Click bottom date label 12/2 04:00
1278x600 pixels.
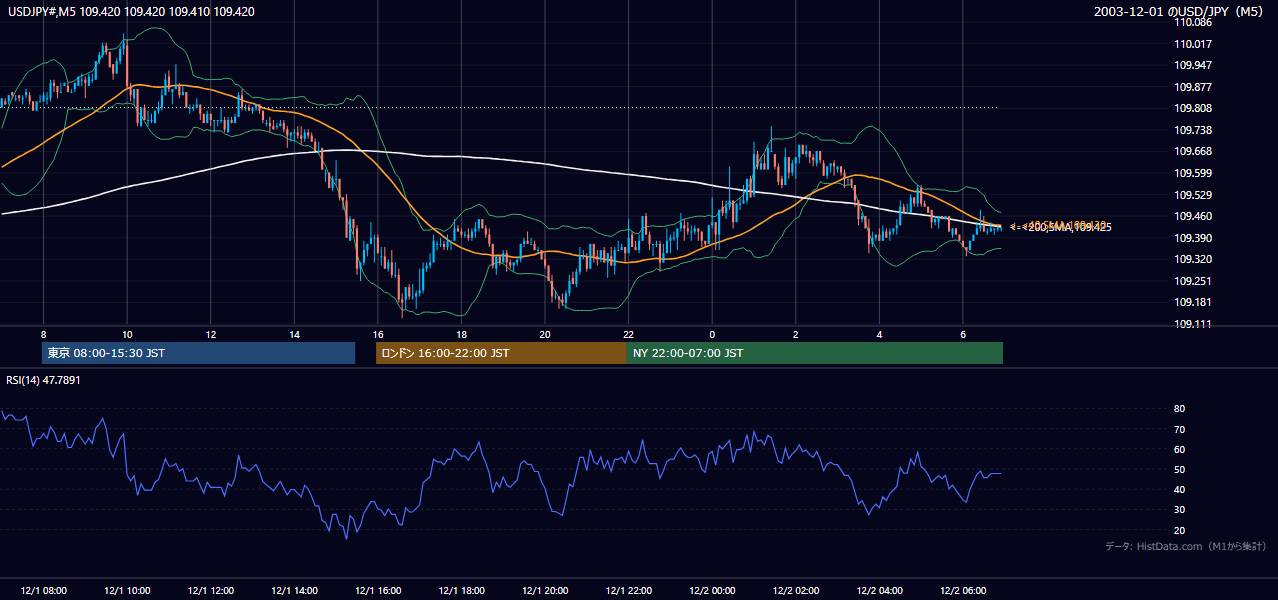879,591
